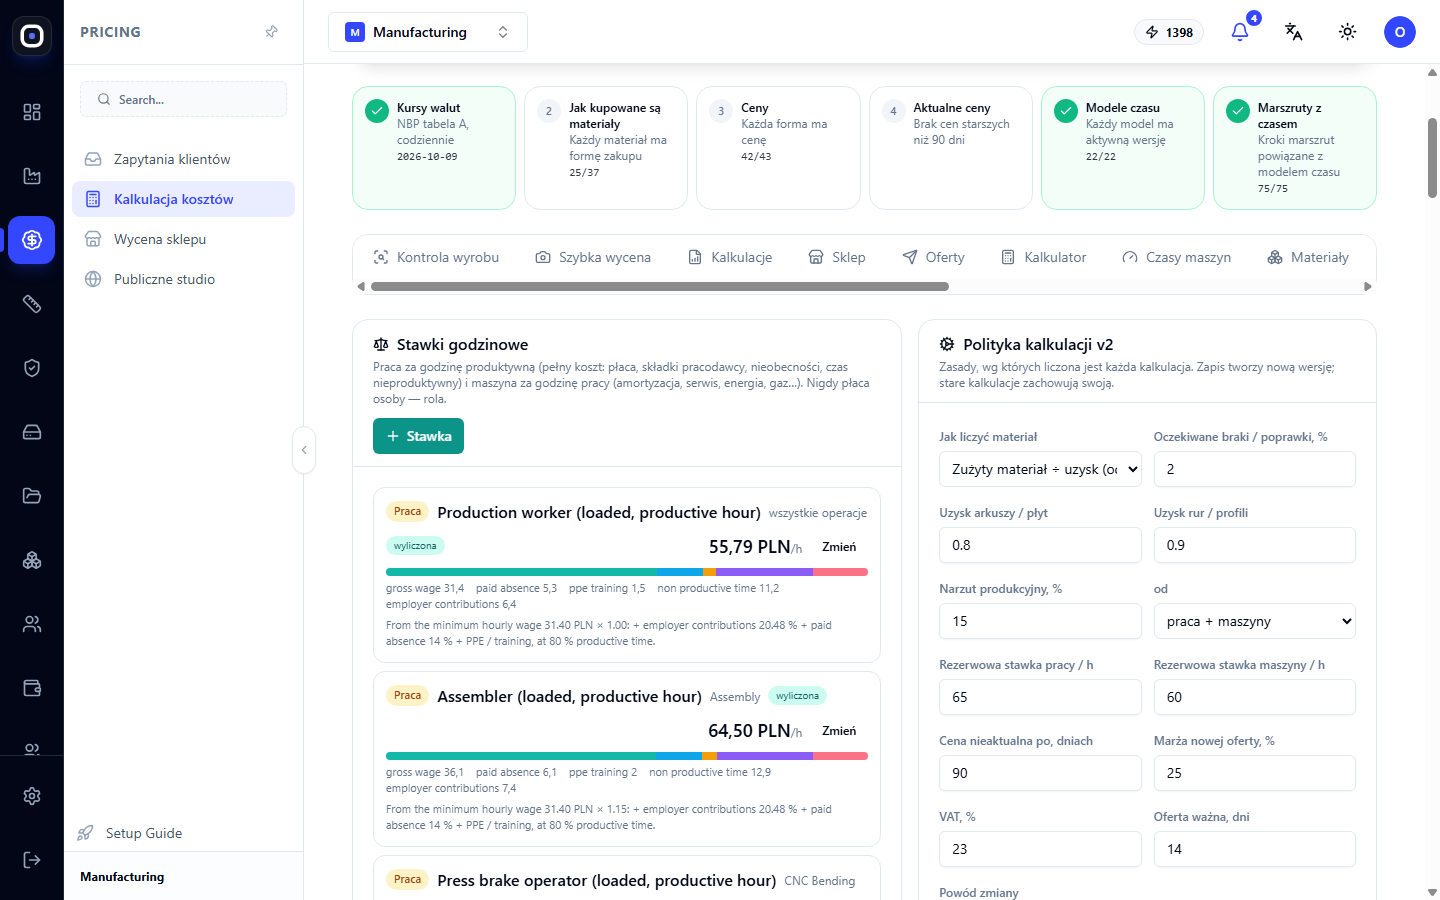The image size is (1440, 900).
Task: Click Zmień for Production worker rate
Action: tap(839, 547)
